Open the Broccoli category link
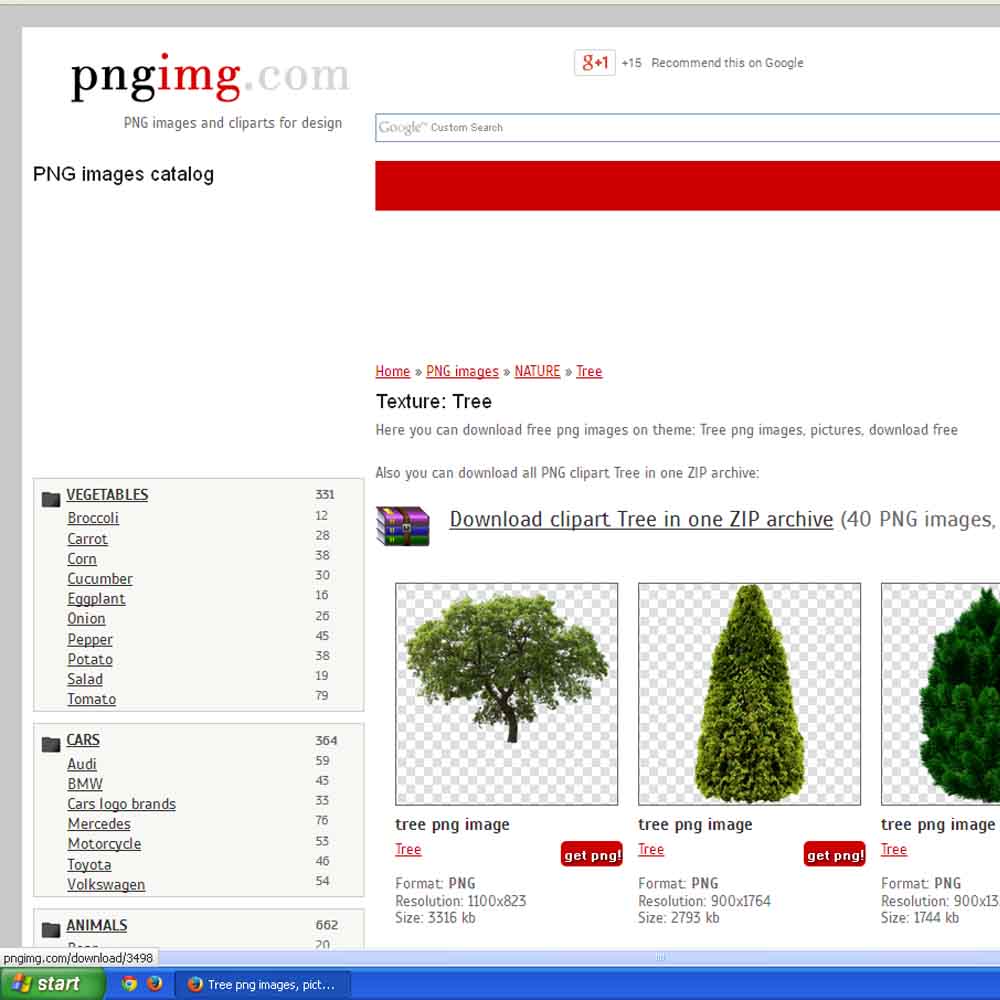The image size is (1000, 1000). (93, 518)
